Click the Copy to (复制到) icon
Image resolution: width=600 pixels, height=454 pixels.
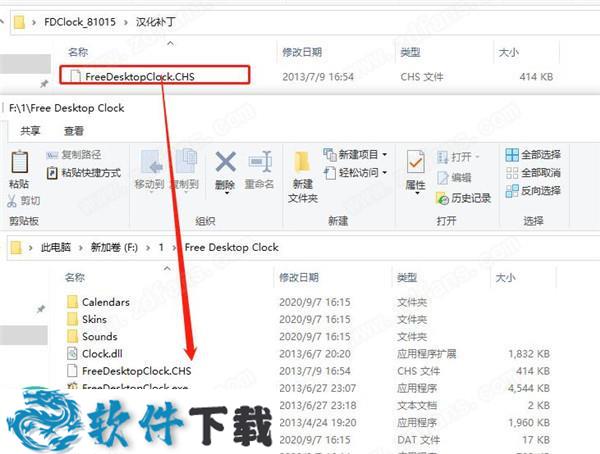pos(186,162)
